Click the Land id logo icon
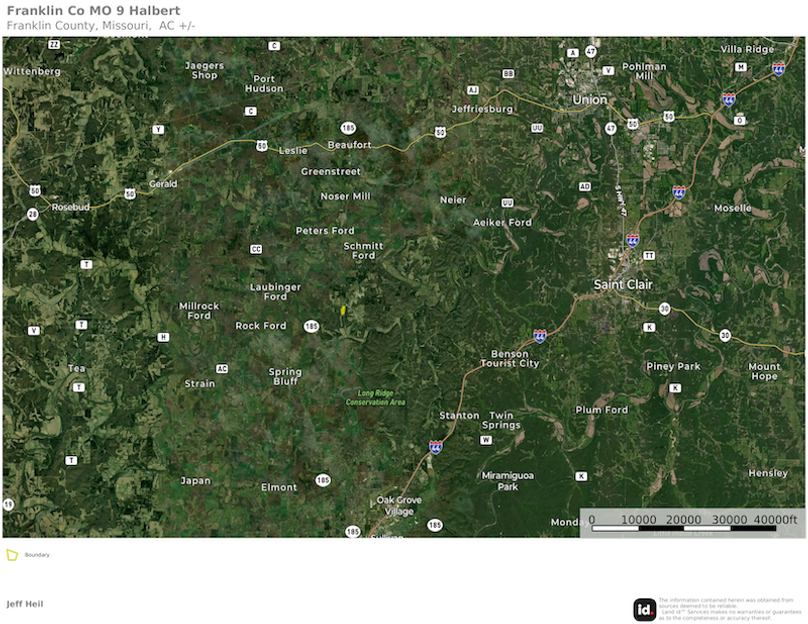Image resolution: width=808 pixels, height=624 pixels. [x=645, y=610]
